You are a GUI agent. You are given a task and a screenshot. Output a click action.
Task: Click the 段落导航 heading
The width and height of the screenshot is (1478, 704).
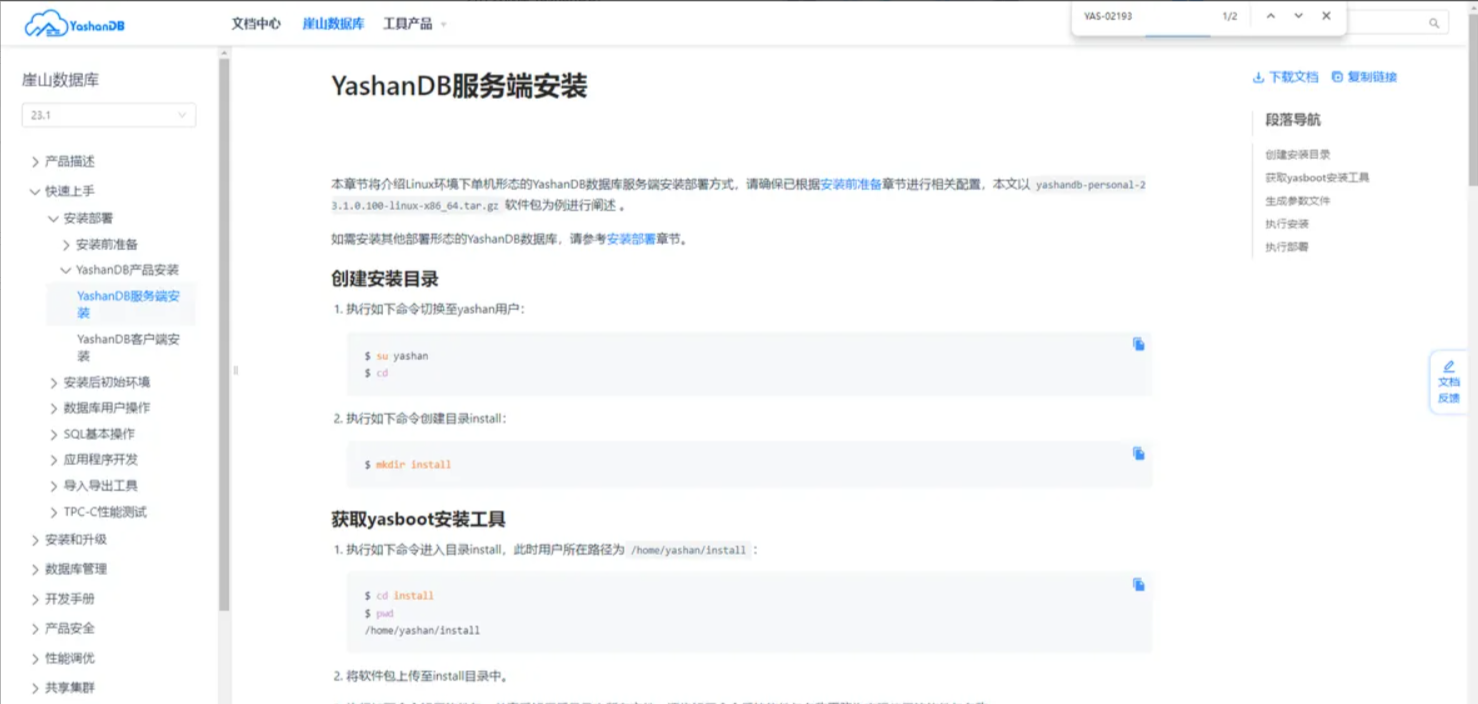[x=1293, y=120]
